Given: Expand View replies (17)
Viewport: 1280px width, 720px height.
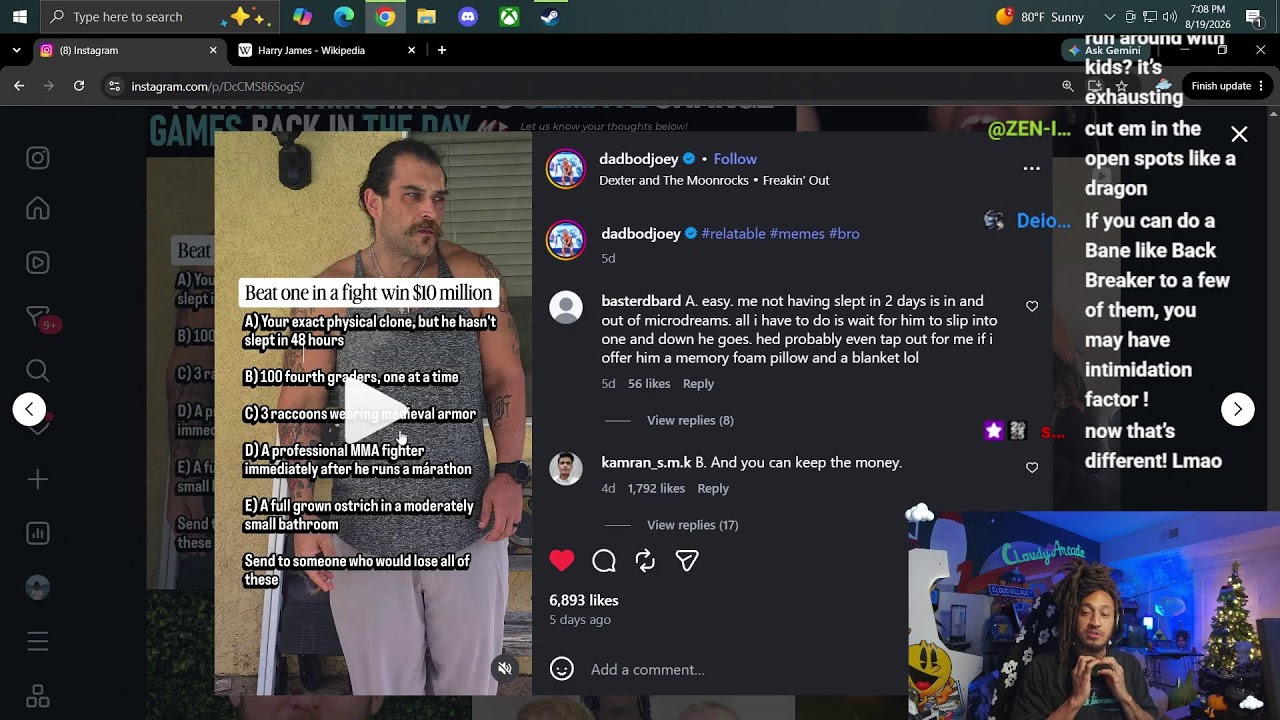Looking at the screenshot, I should tap(692, 525).
